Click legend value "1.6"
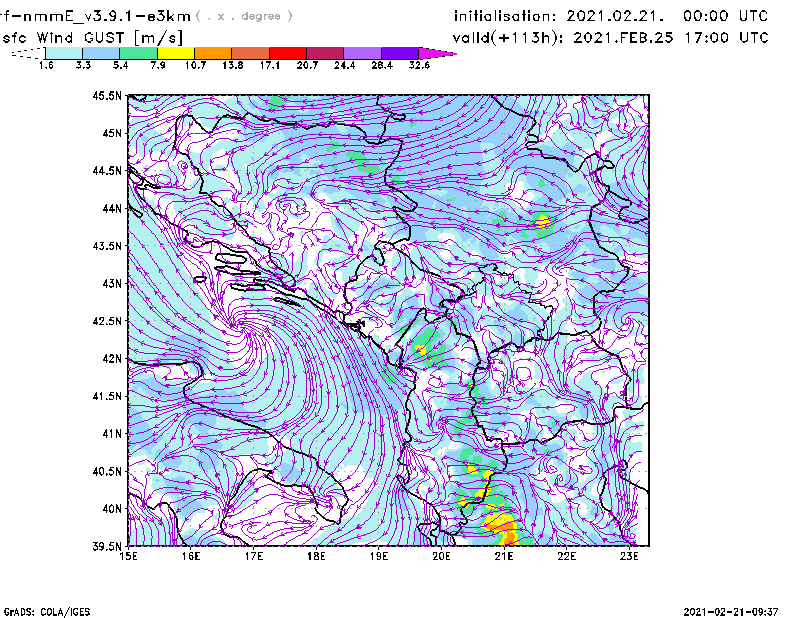The height and width of the screenshot is (618, 800). (46, 65)
